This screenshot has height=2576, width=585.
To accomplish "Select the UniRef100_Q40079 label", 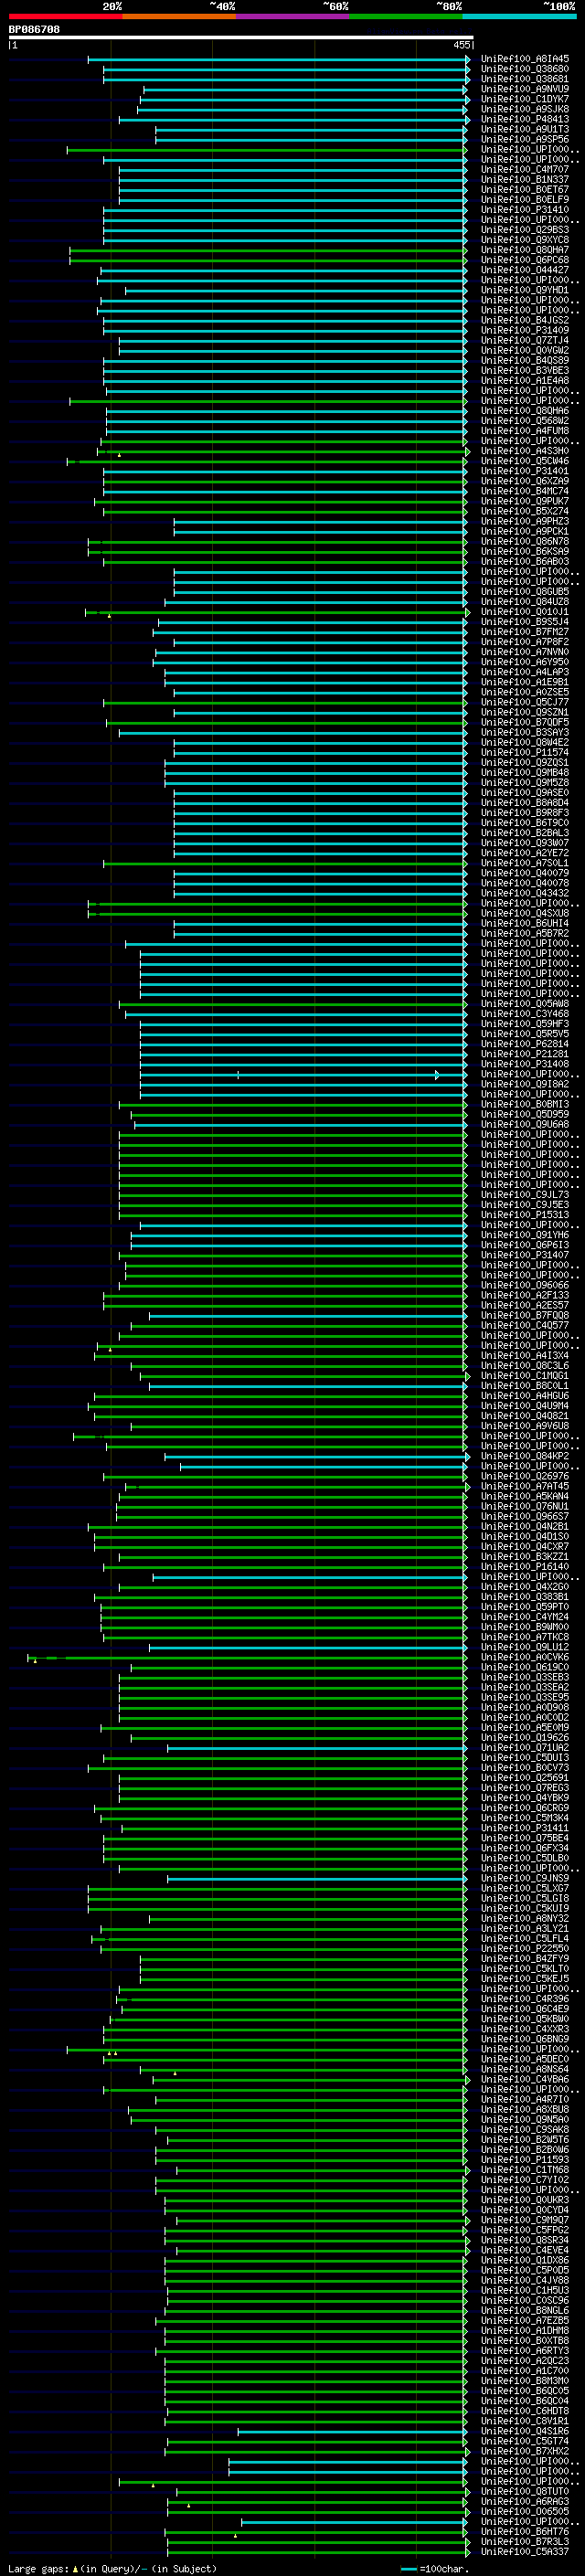I will pos(524,873).
